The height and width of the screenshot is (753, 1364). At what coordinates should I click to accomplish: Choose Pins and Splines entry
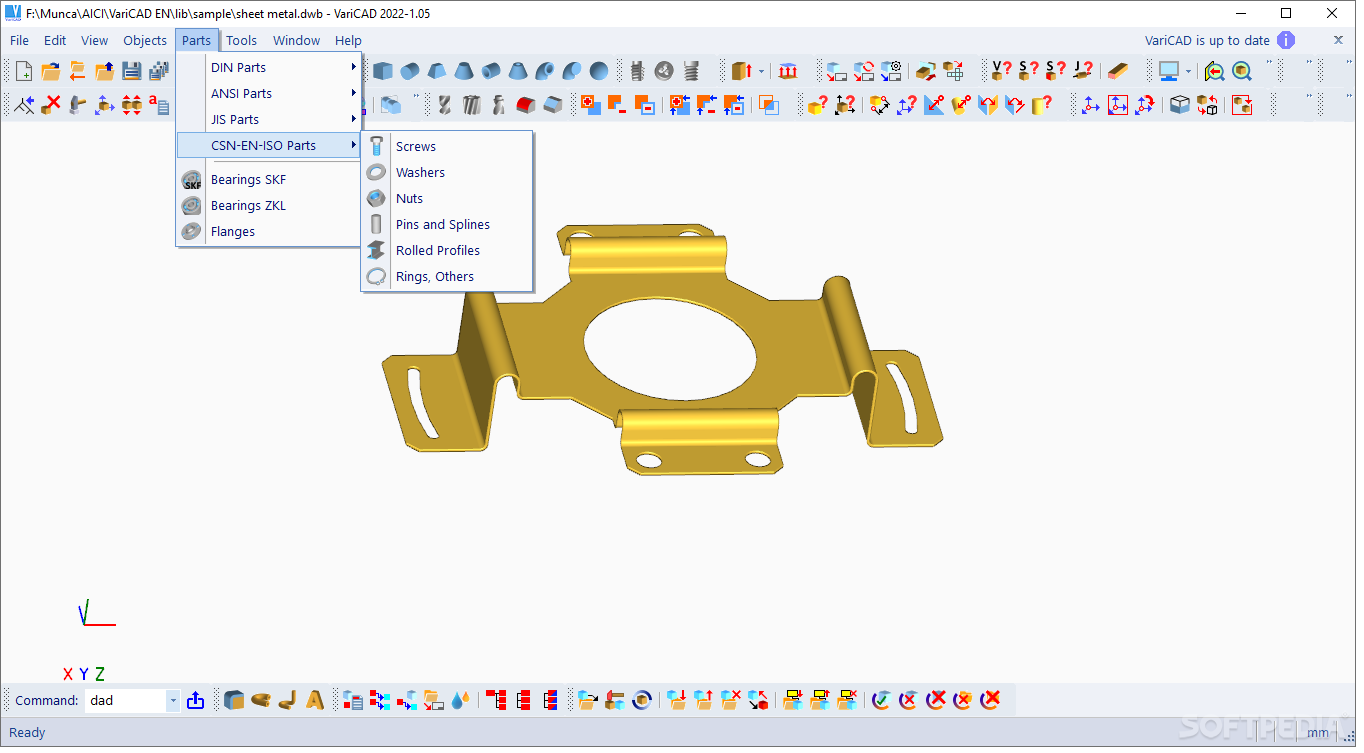[x=447, y=224]
